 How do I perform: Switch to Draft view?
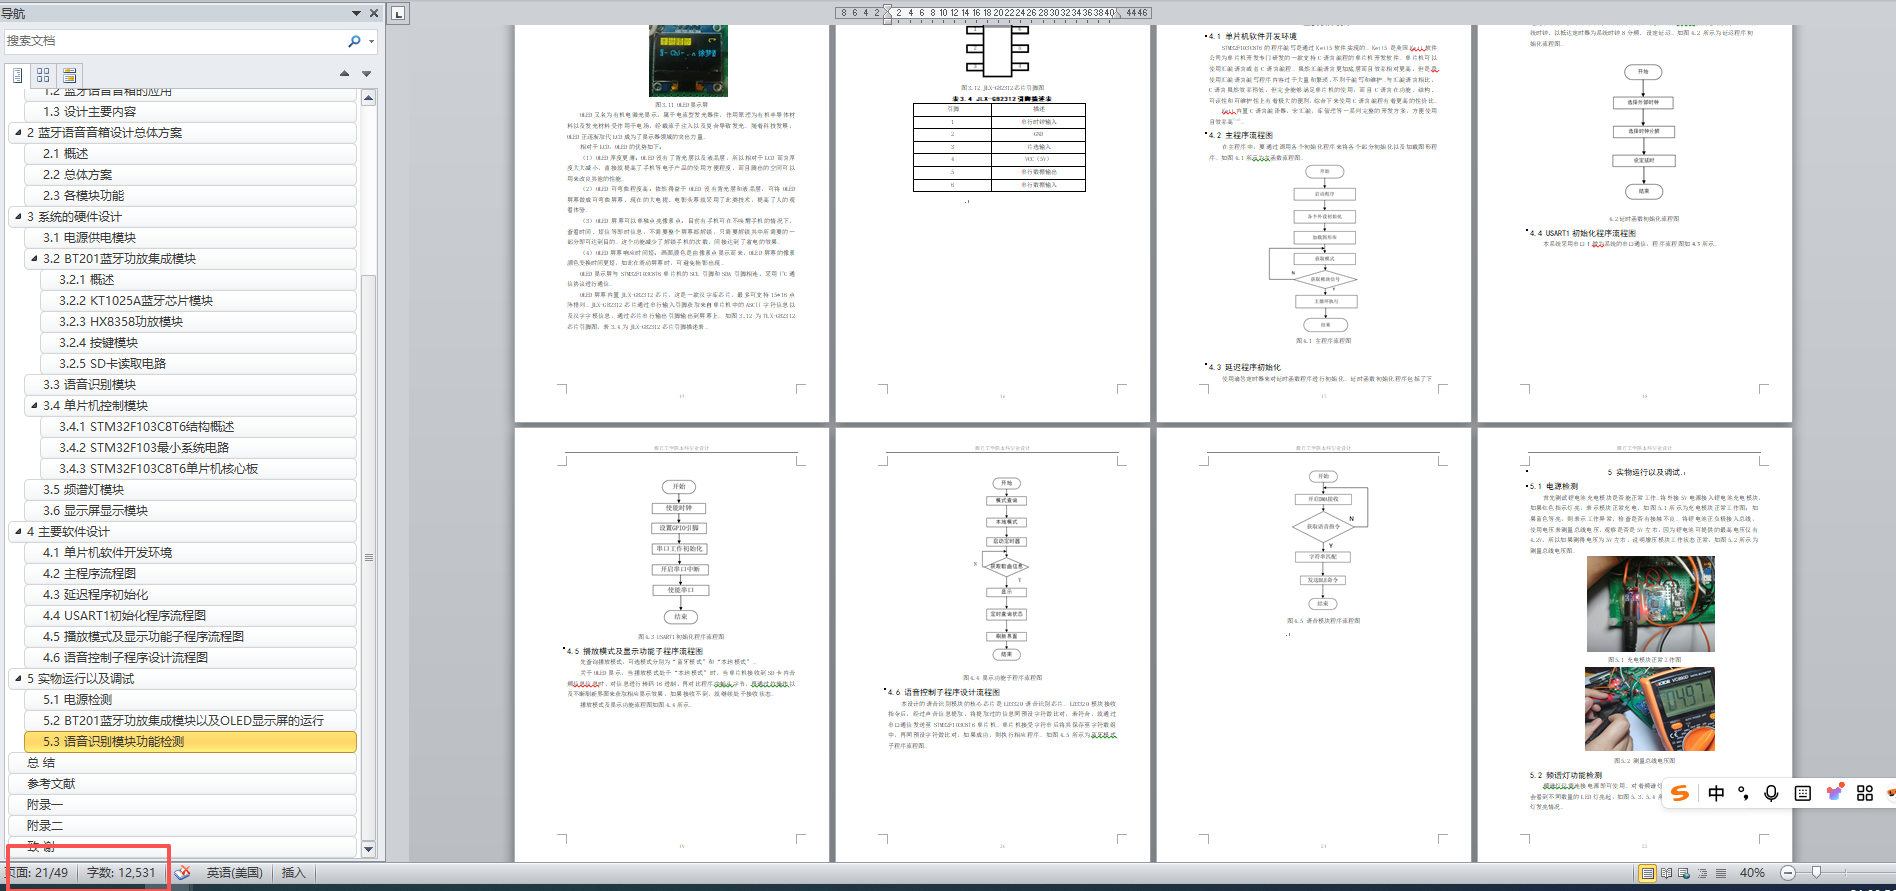[x=1721, y=873]
